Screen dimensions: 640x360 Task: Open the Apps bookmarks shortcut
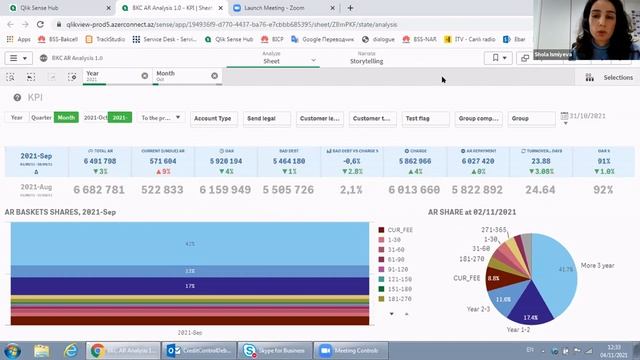tap(19, 39)
